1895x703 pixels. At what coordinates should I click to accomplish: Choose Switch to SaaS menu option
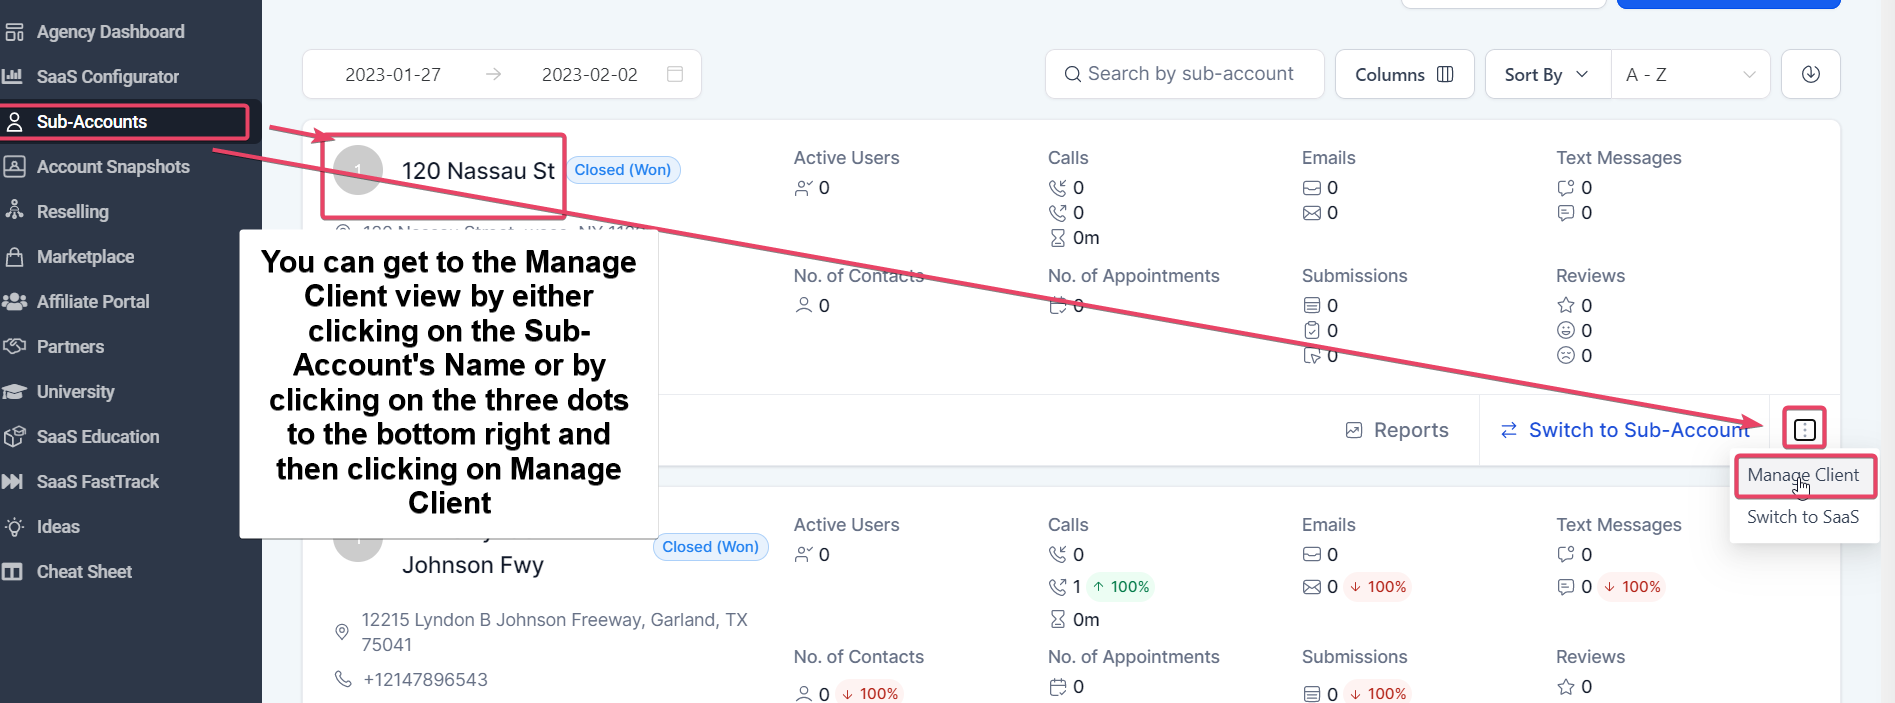pyautogui.click(x=1803, y=517)
